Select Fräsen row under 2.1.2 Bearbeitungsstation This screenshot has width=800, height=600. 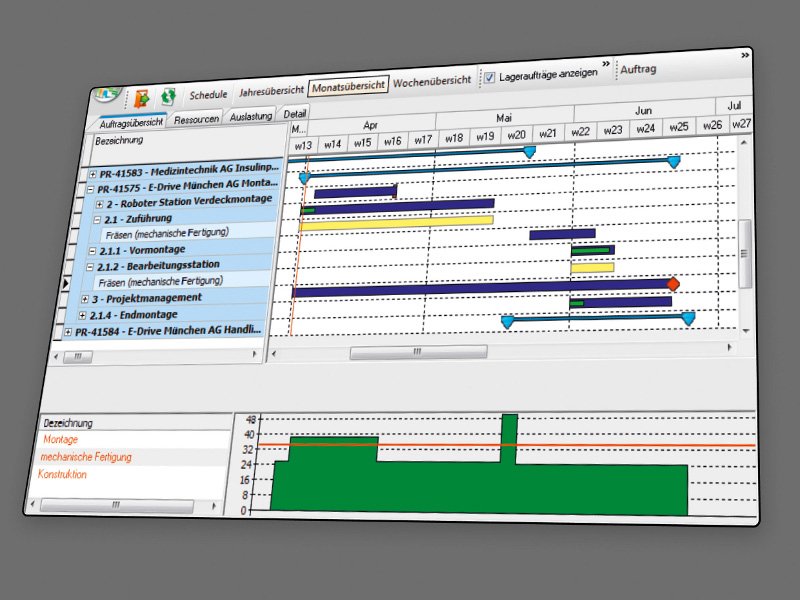[x=183, y=281]
